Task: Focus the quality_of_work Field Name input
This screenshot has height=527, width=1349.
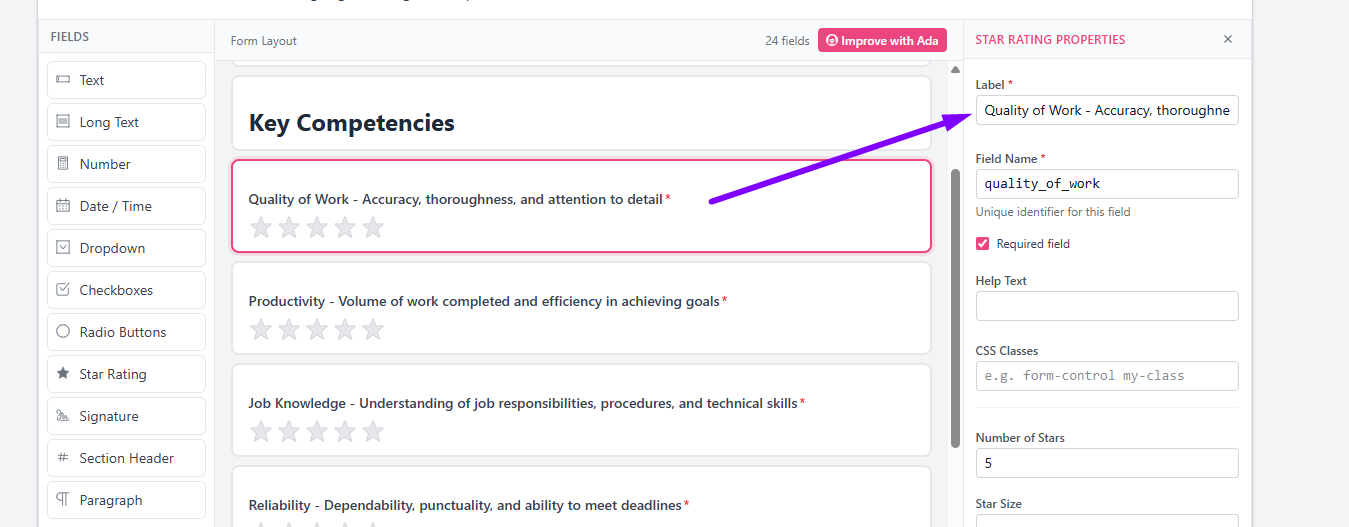Action: pyautogui.click(x=1107, y=184)
